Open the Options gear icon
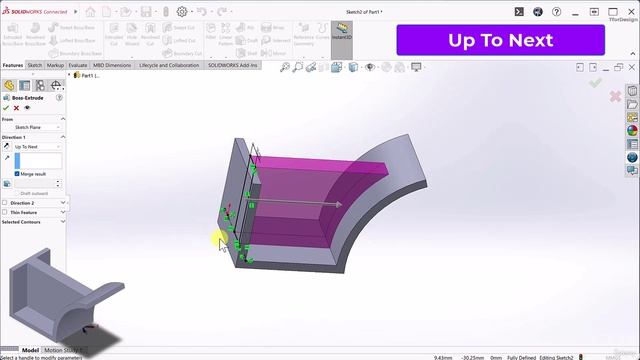 tap(182, 12)
